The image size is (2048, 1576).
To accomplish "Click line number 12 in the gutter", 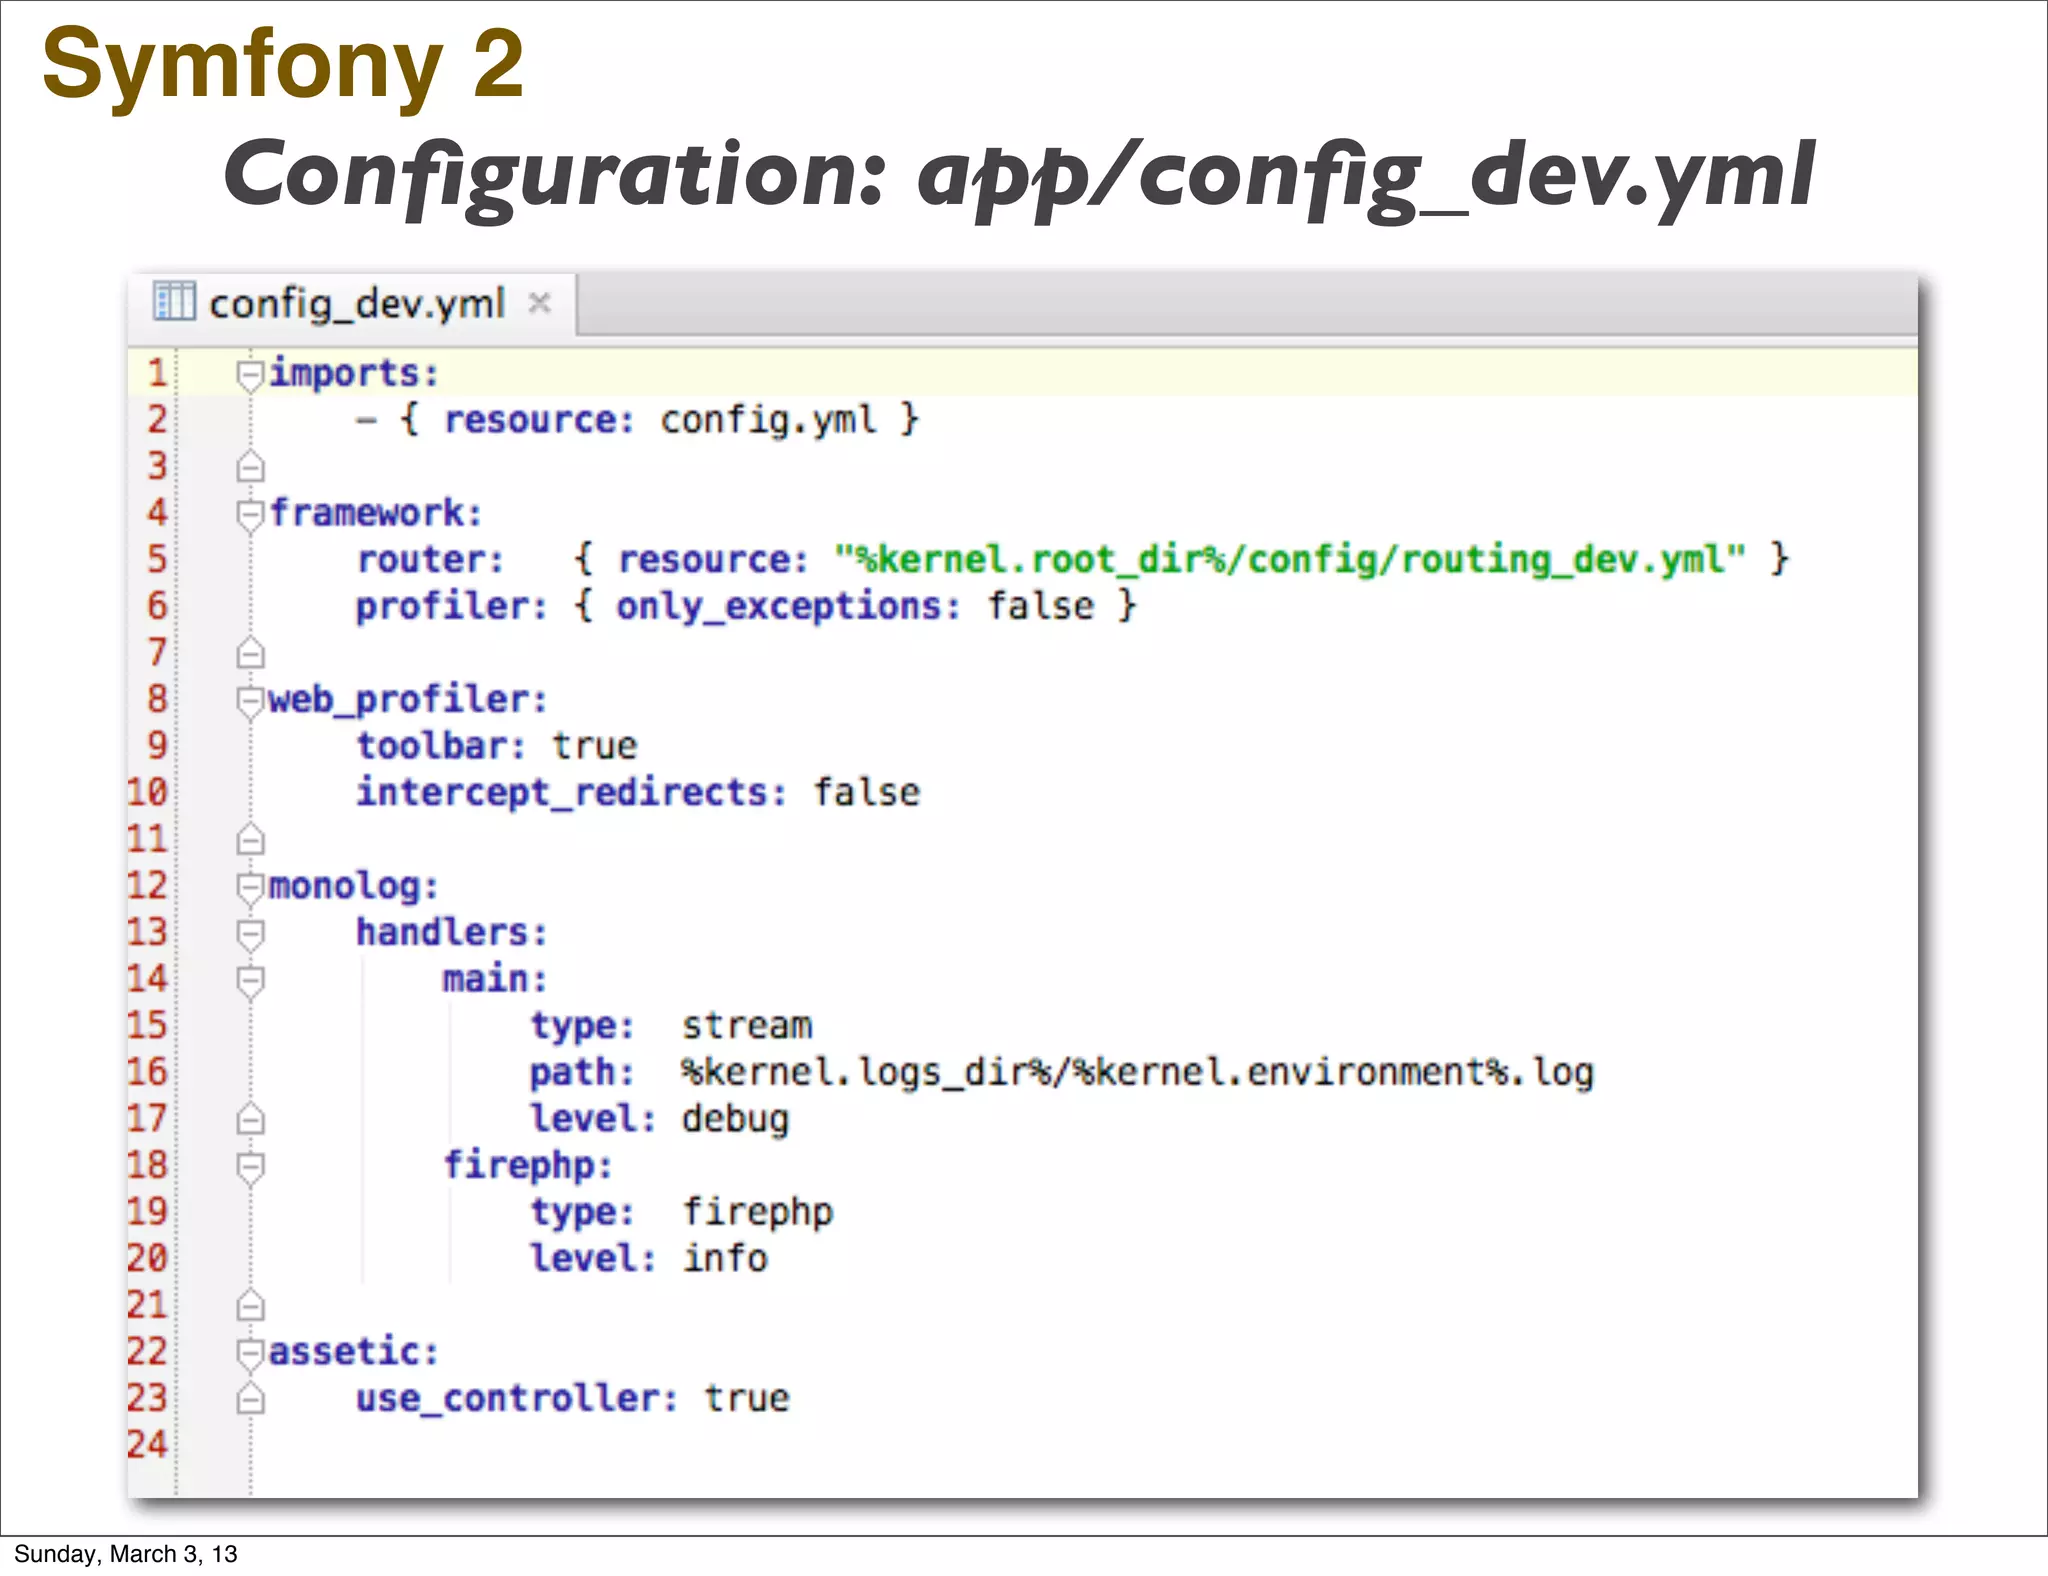I will tap(147, 886).
